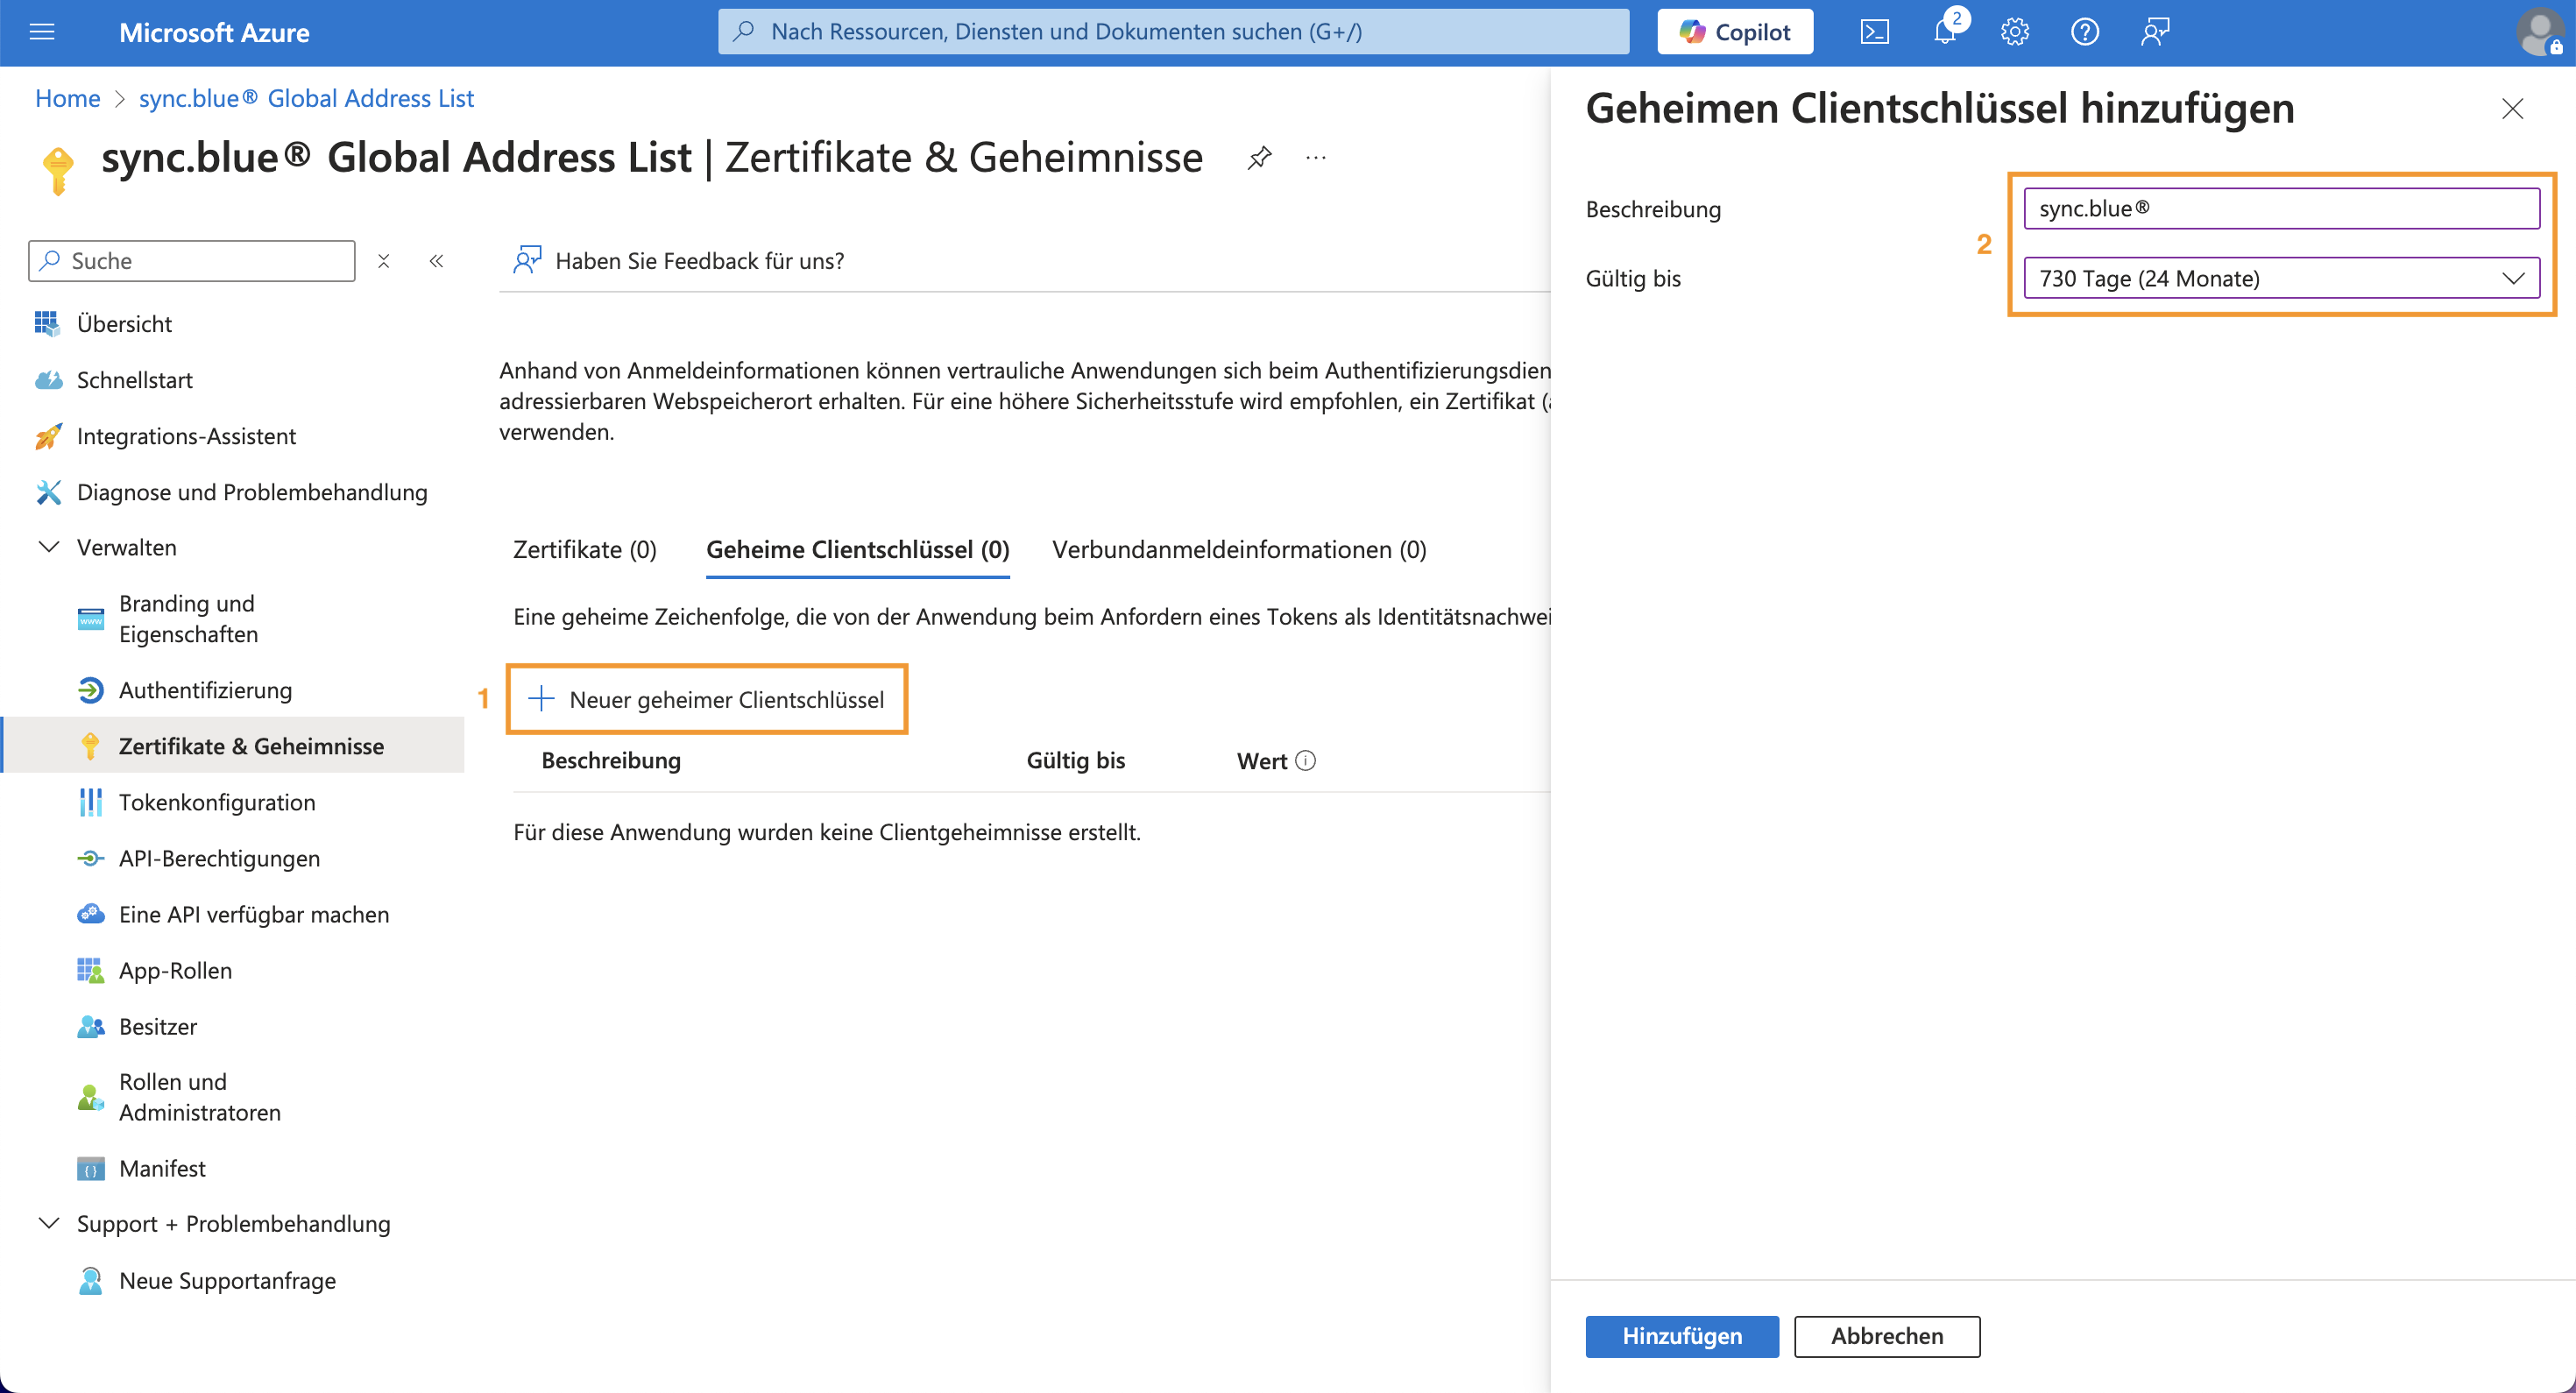Pin the Zertifikate & Geheimnisse blade
2576x1393 pixels.
[x=1259, y=158]
